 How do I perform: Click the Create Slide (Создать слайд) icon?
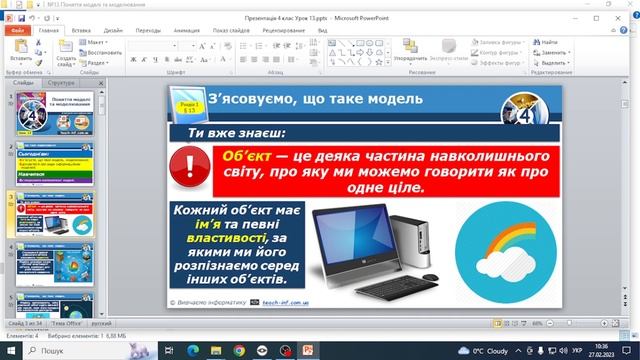pyautogui.click(x=66, y=47)
